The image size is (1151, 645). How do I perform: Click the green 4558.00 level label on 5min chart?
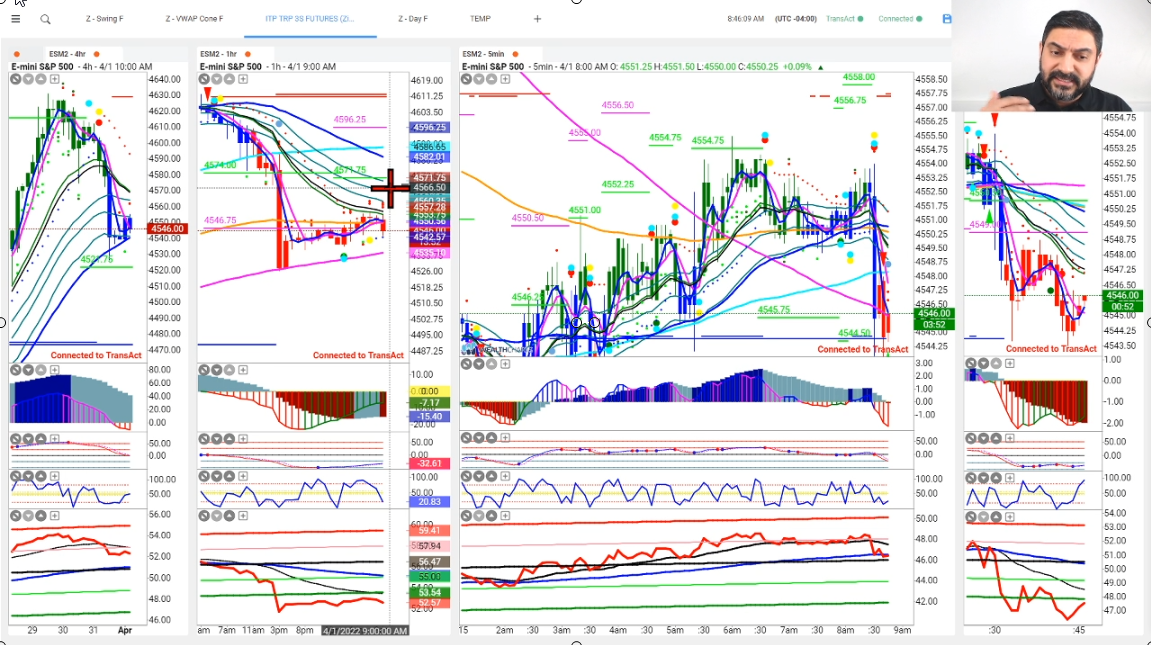point(858,76)
